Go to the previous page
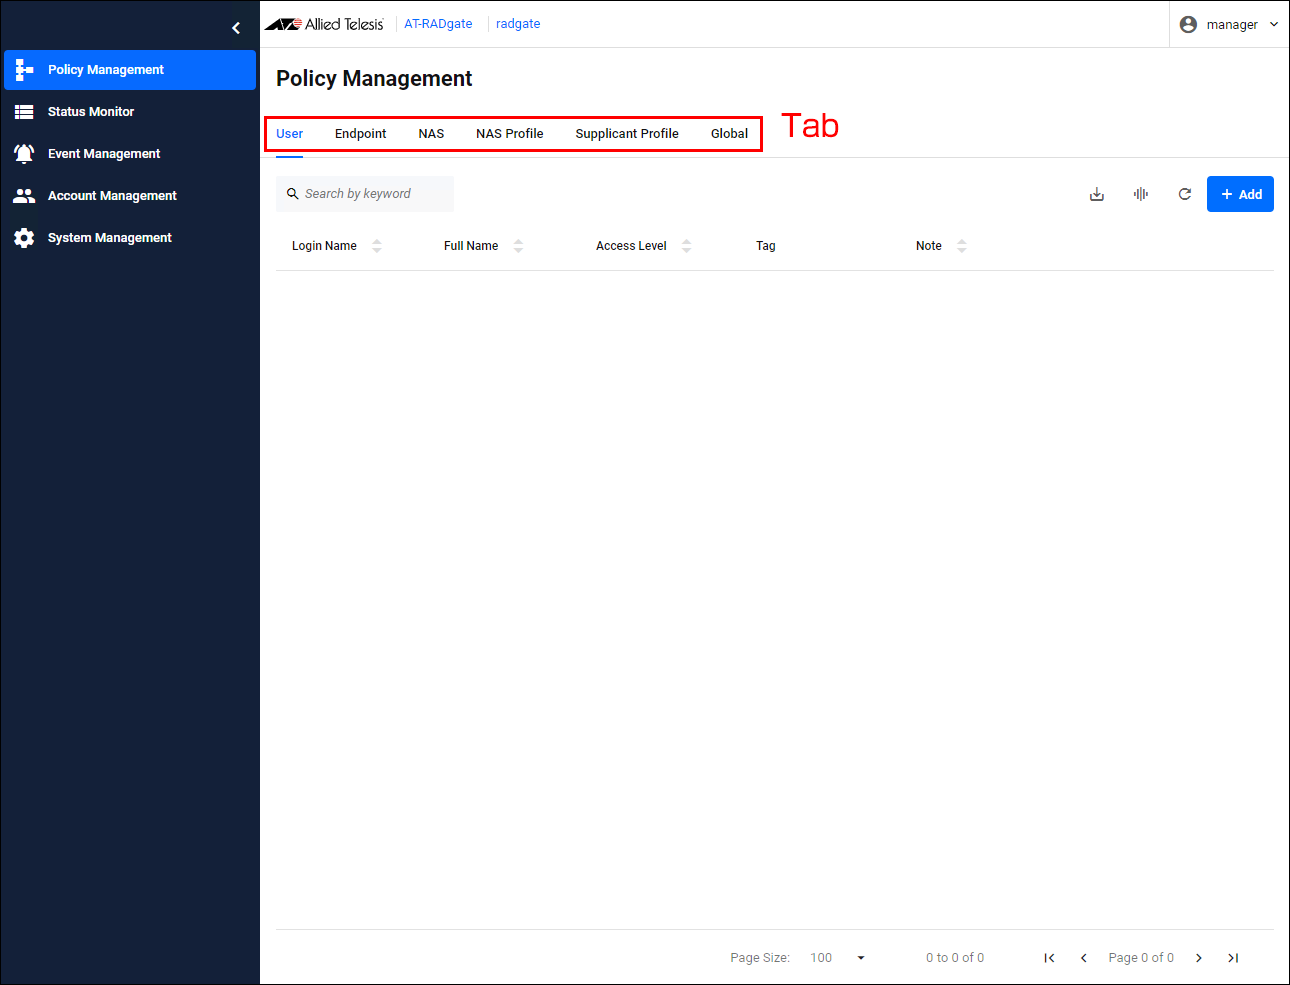This screenshot has height=985, width=1290. tap(1083, 958)
